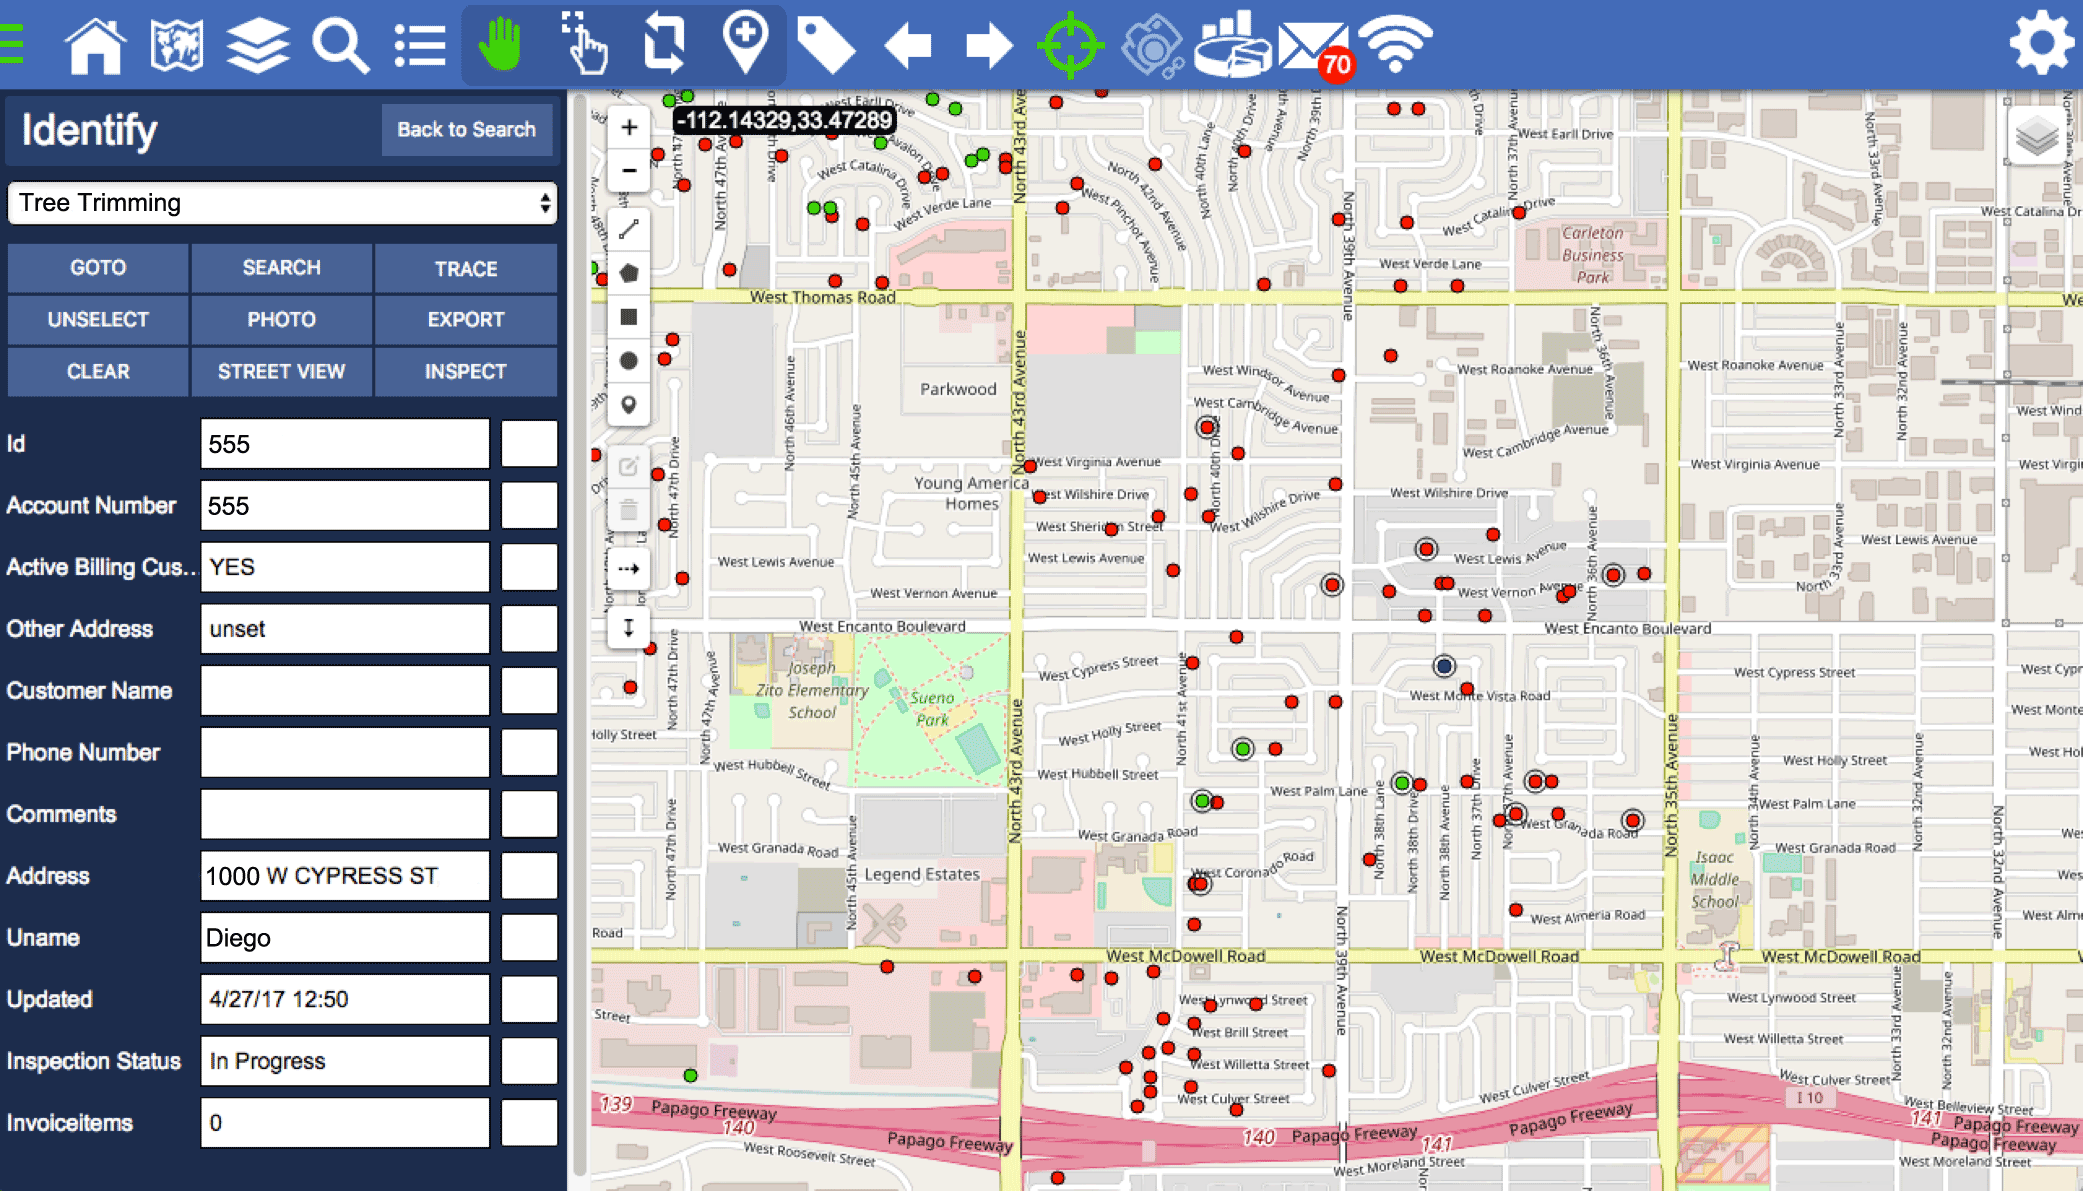Viewport: 2083px width, 1191px height.
Task: Tick the checkbox beside Address field
Action: 529,876
